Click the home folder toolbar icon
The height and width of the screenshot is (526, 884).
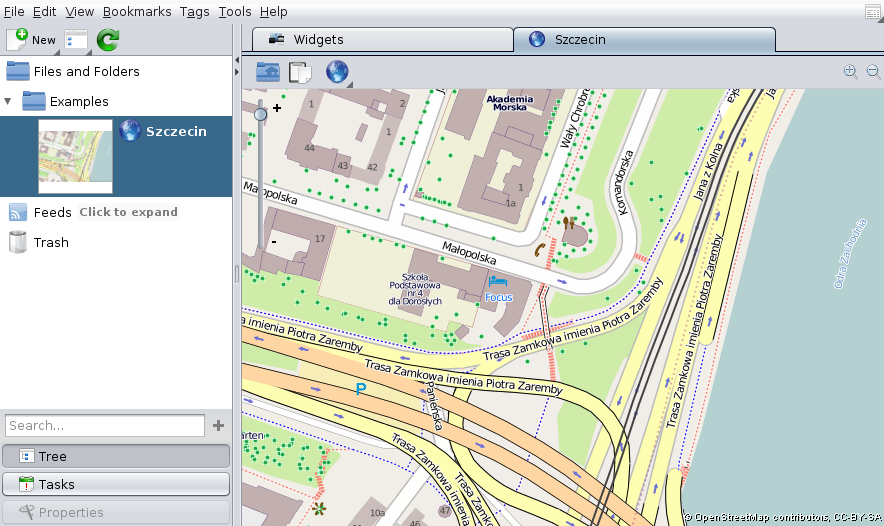(x=268, y=72)
